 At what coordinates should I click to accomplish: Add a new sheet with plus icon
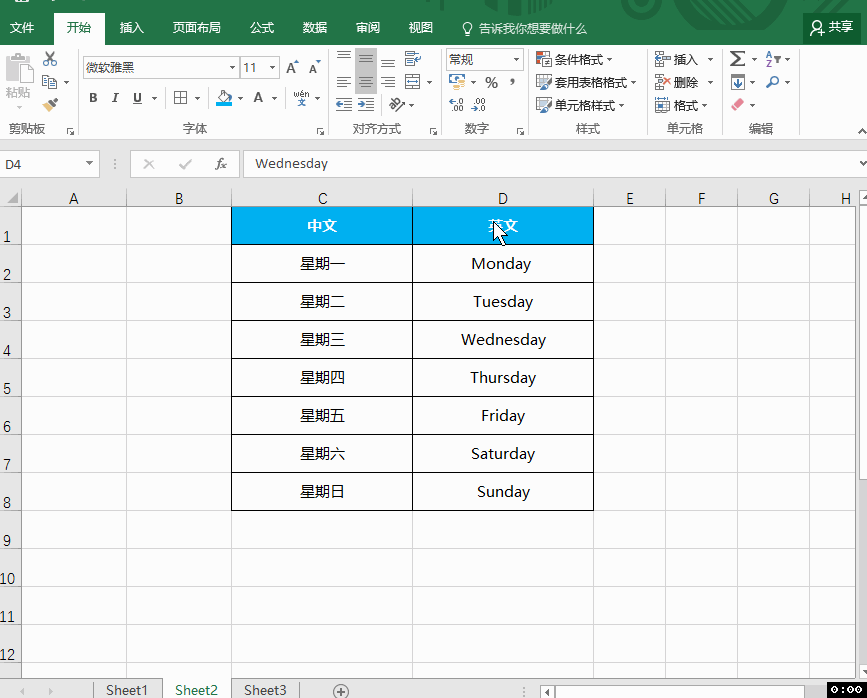tap(341, 690)
